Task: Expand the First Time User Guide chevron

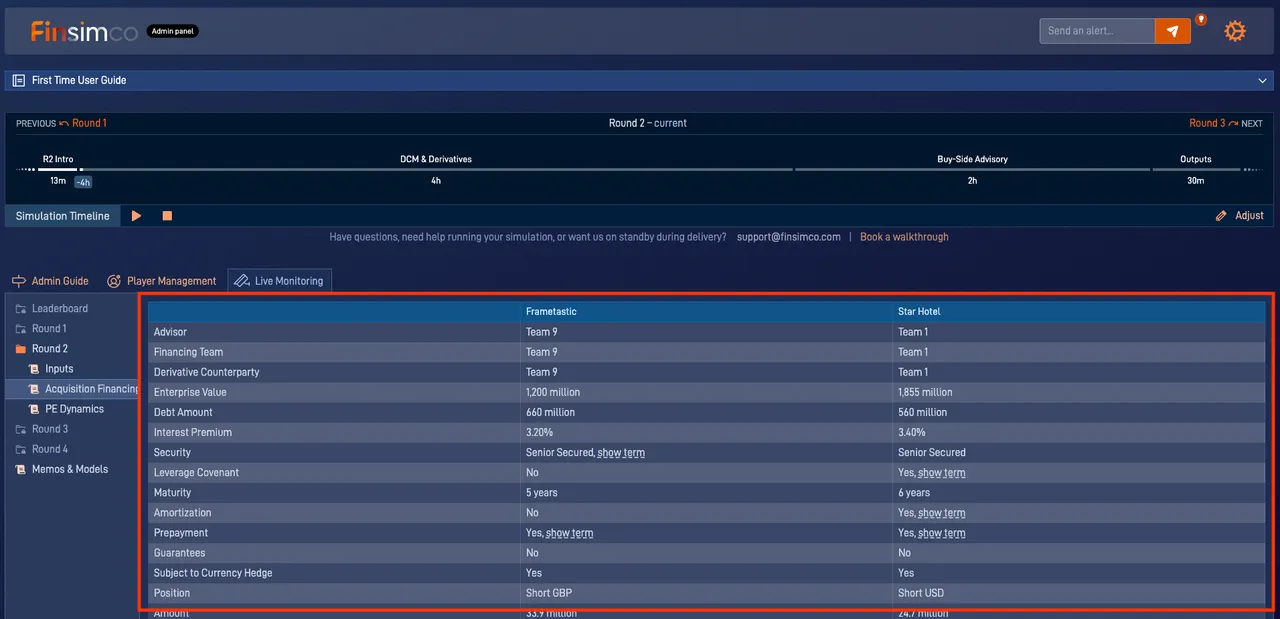Action: pos(1262,80)
